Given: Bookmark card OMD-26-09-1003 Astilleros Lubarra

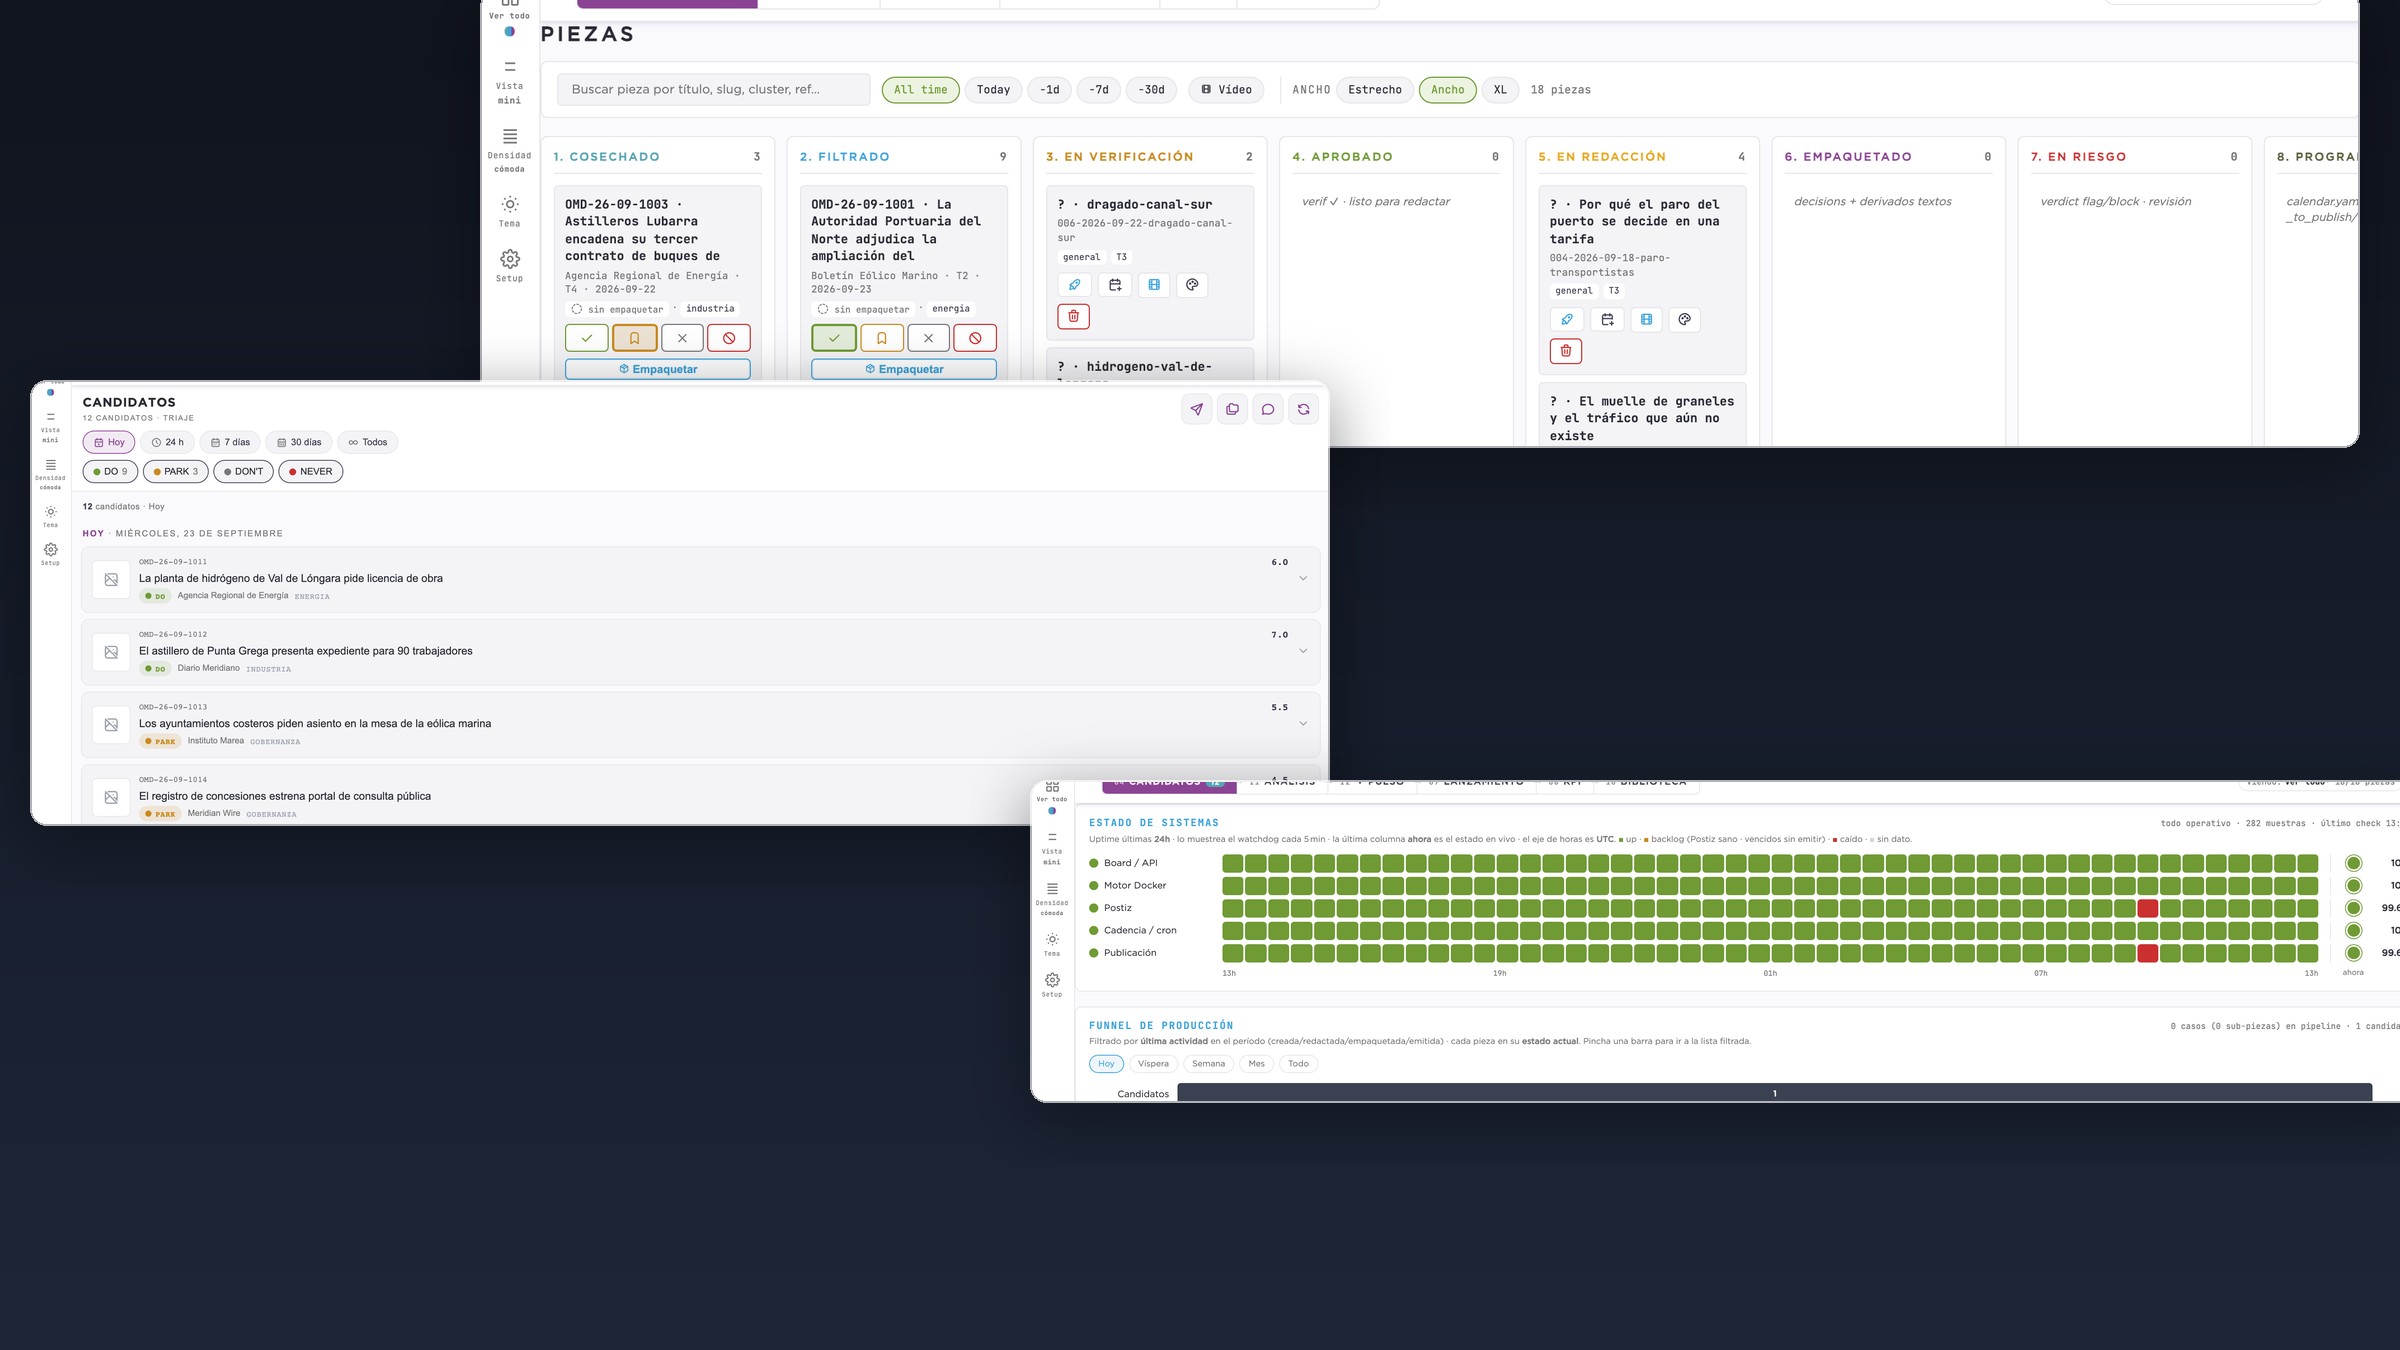Looking at the screenshot, I should pos(634,338).
